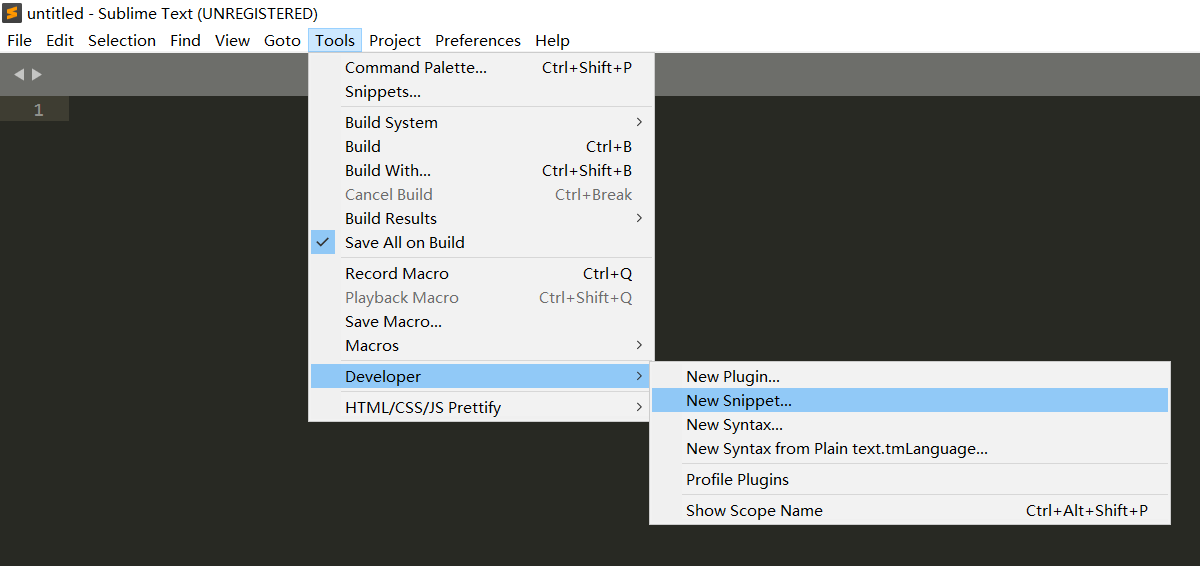The width and height of the screenshot is (1200, 566).
Task: Click line number 1 in the gutter
Action: tap(38, 110)
